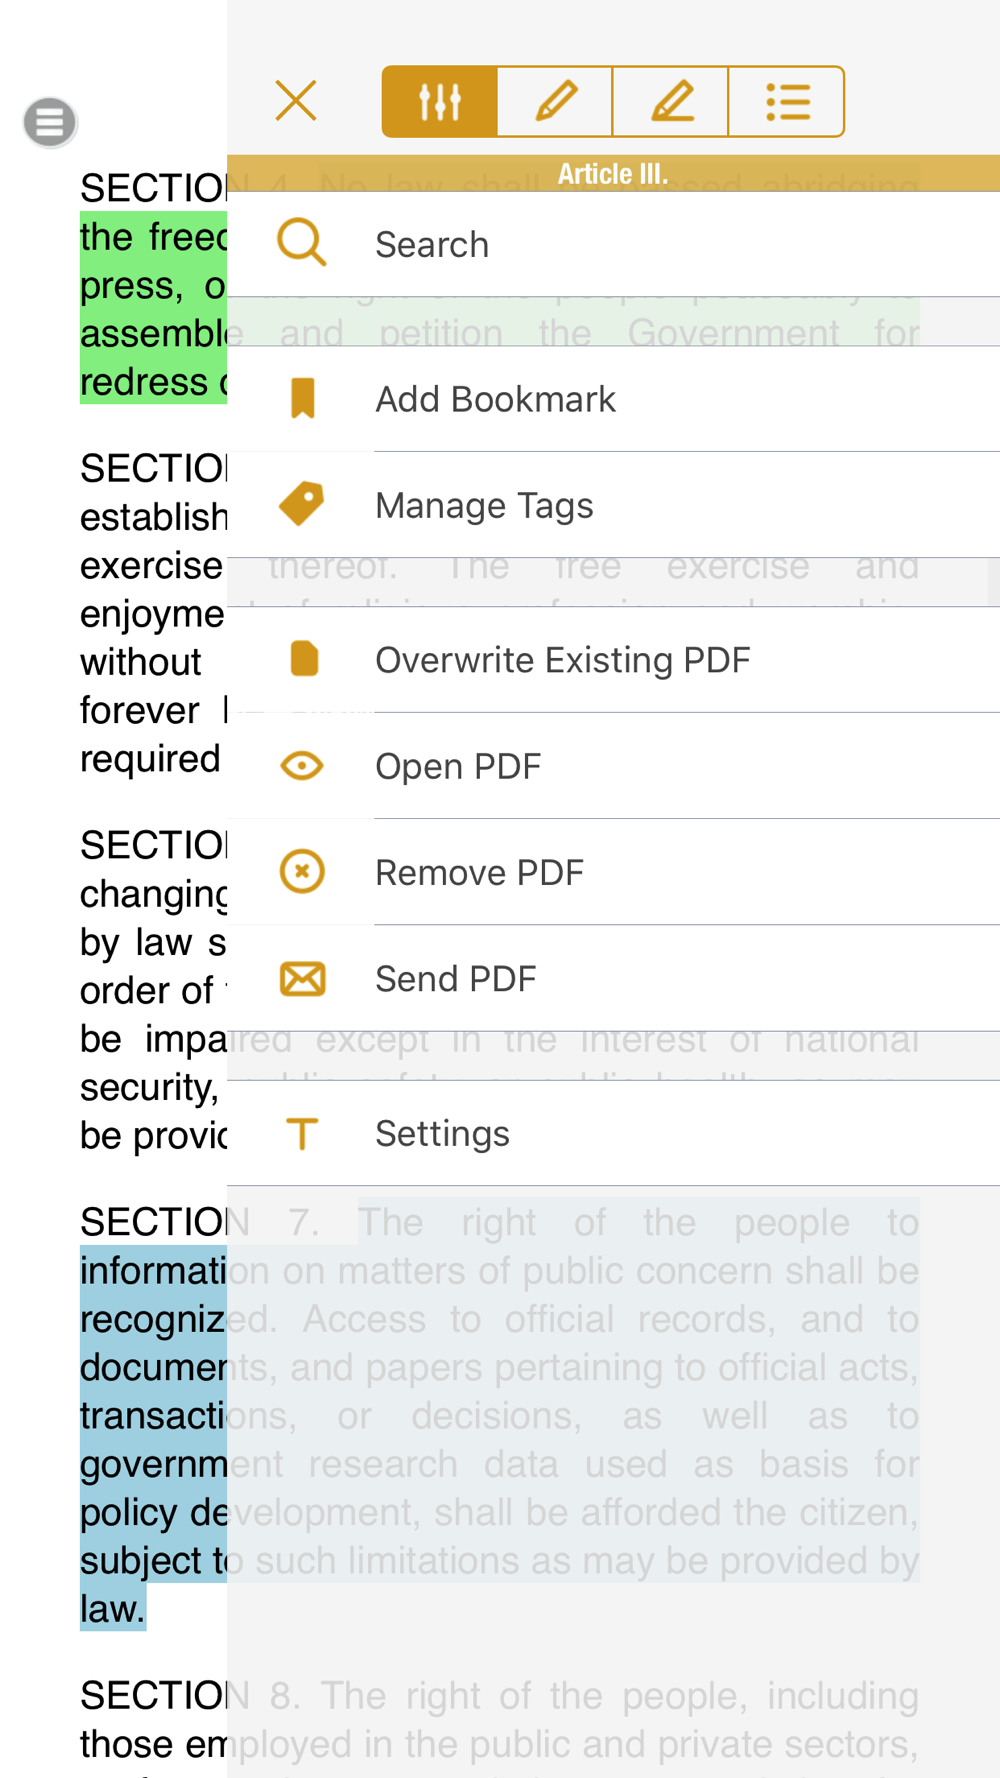Click the envelope Send PDF icon
This screenshot has height=1778, width=1000.
pos(302,978)
